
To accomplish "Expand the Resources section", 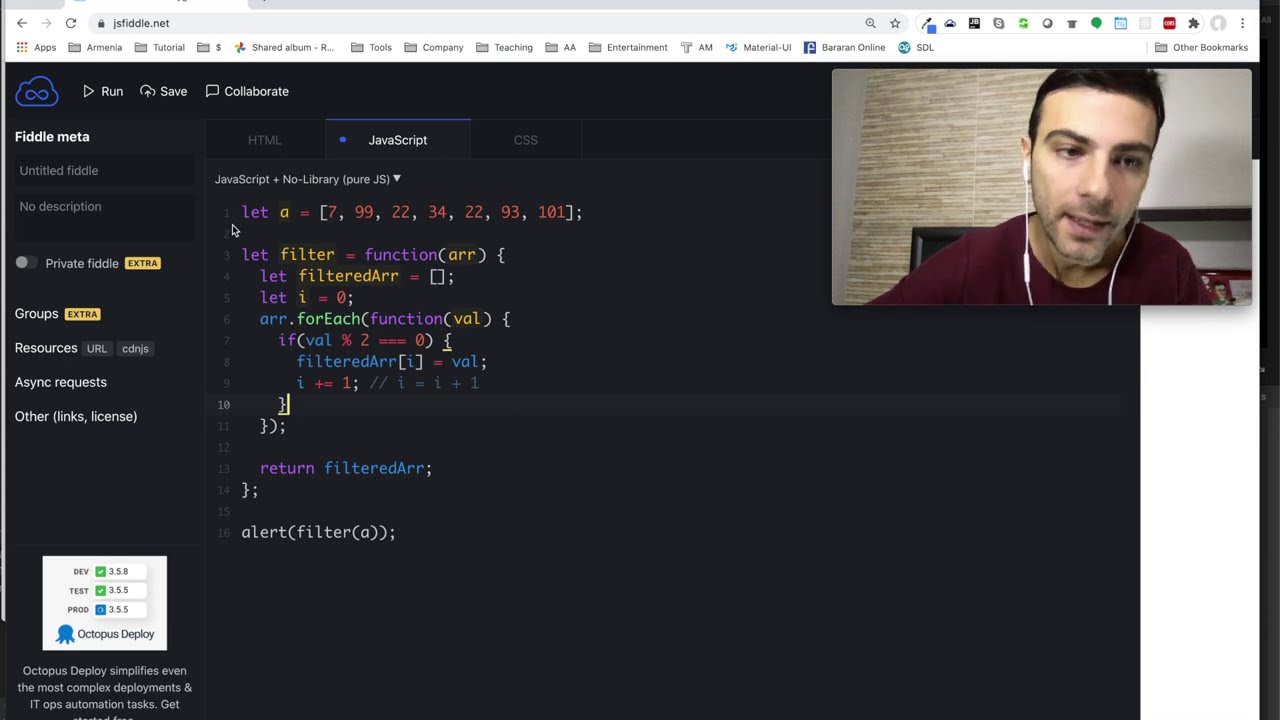I will pyautogui.click(x=46, y=348).
